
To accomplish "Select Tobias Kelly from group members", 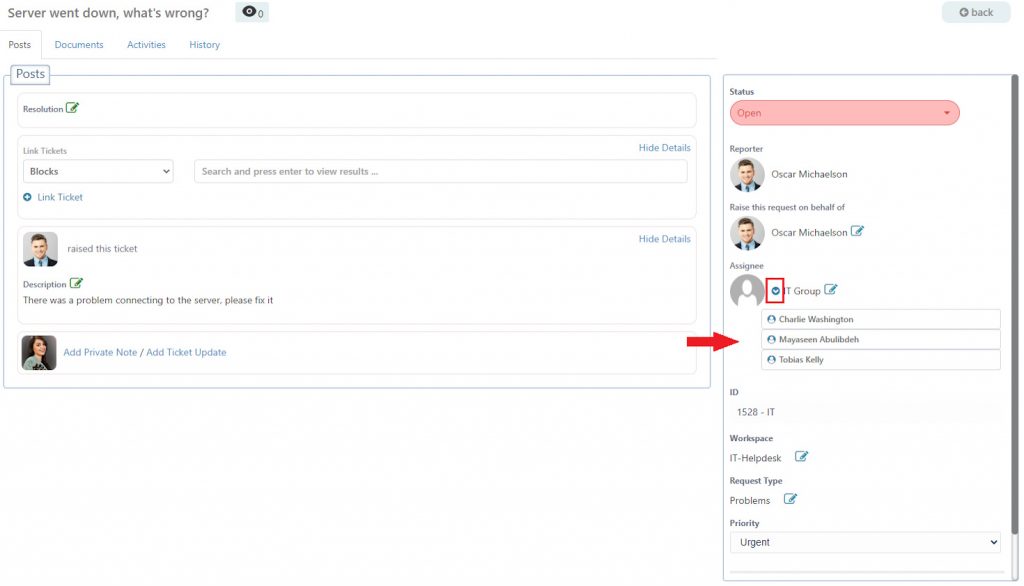I will coord(881,360).
